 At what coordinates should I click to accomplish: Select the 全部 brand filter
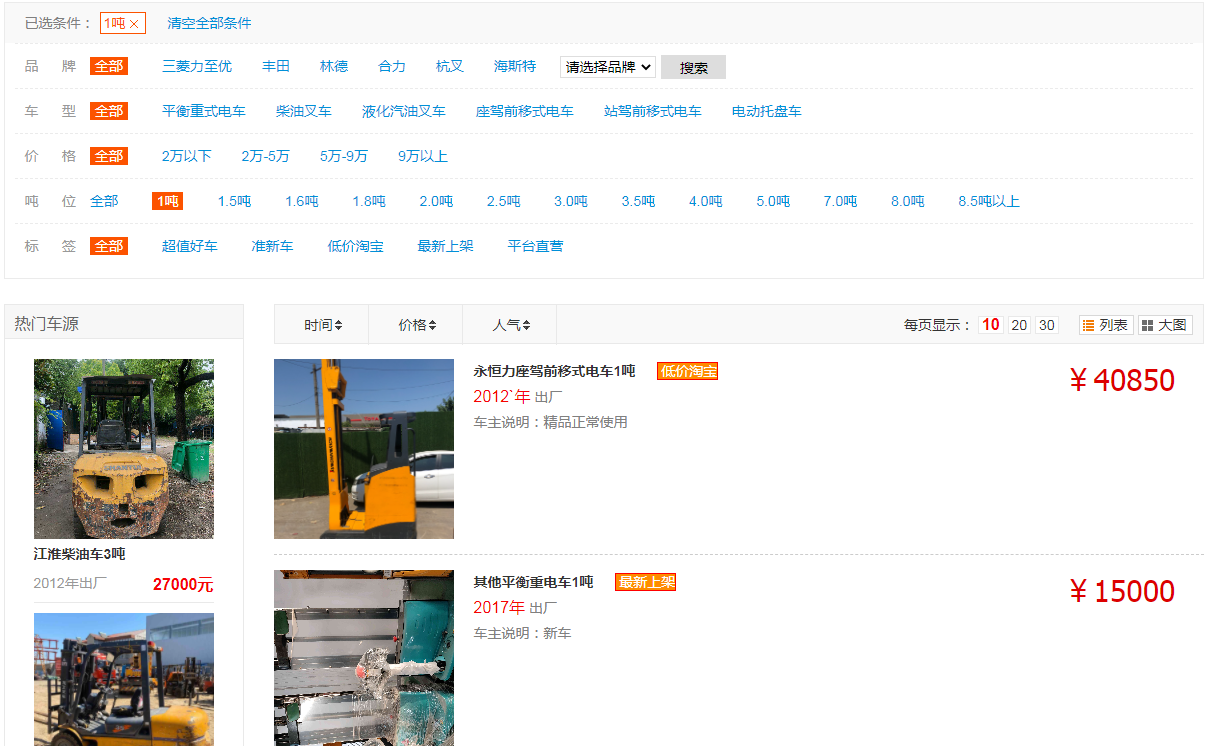tap(109, 66)
